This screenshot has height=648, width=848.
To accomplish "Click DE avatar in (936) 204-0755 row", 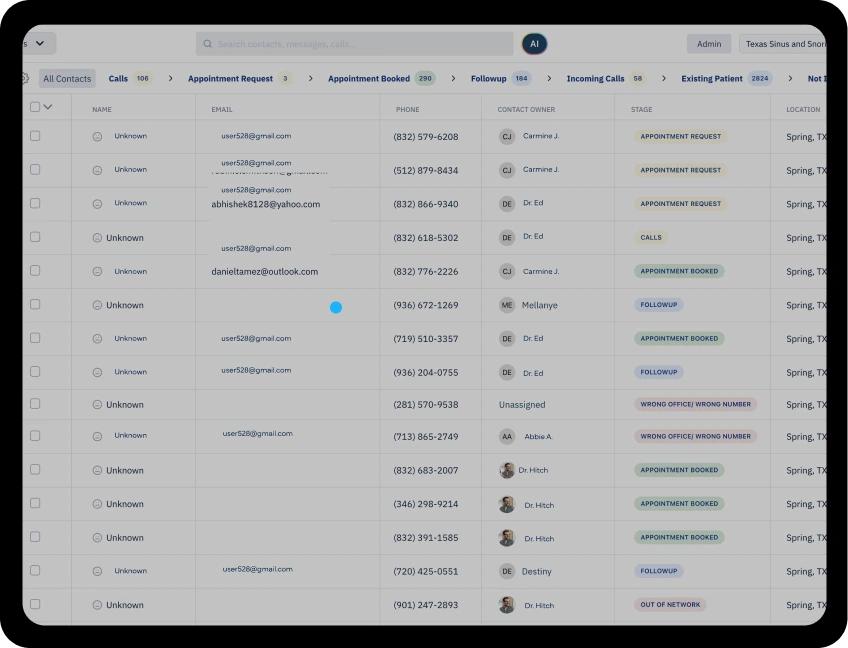I will tap(507, 372).
